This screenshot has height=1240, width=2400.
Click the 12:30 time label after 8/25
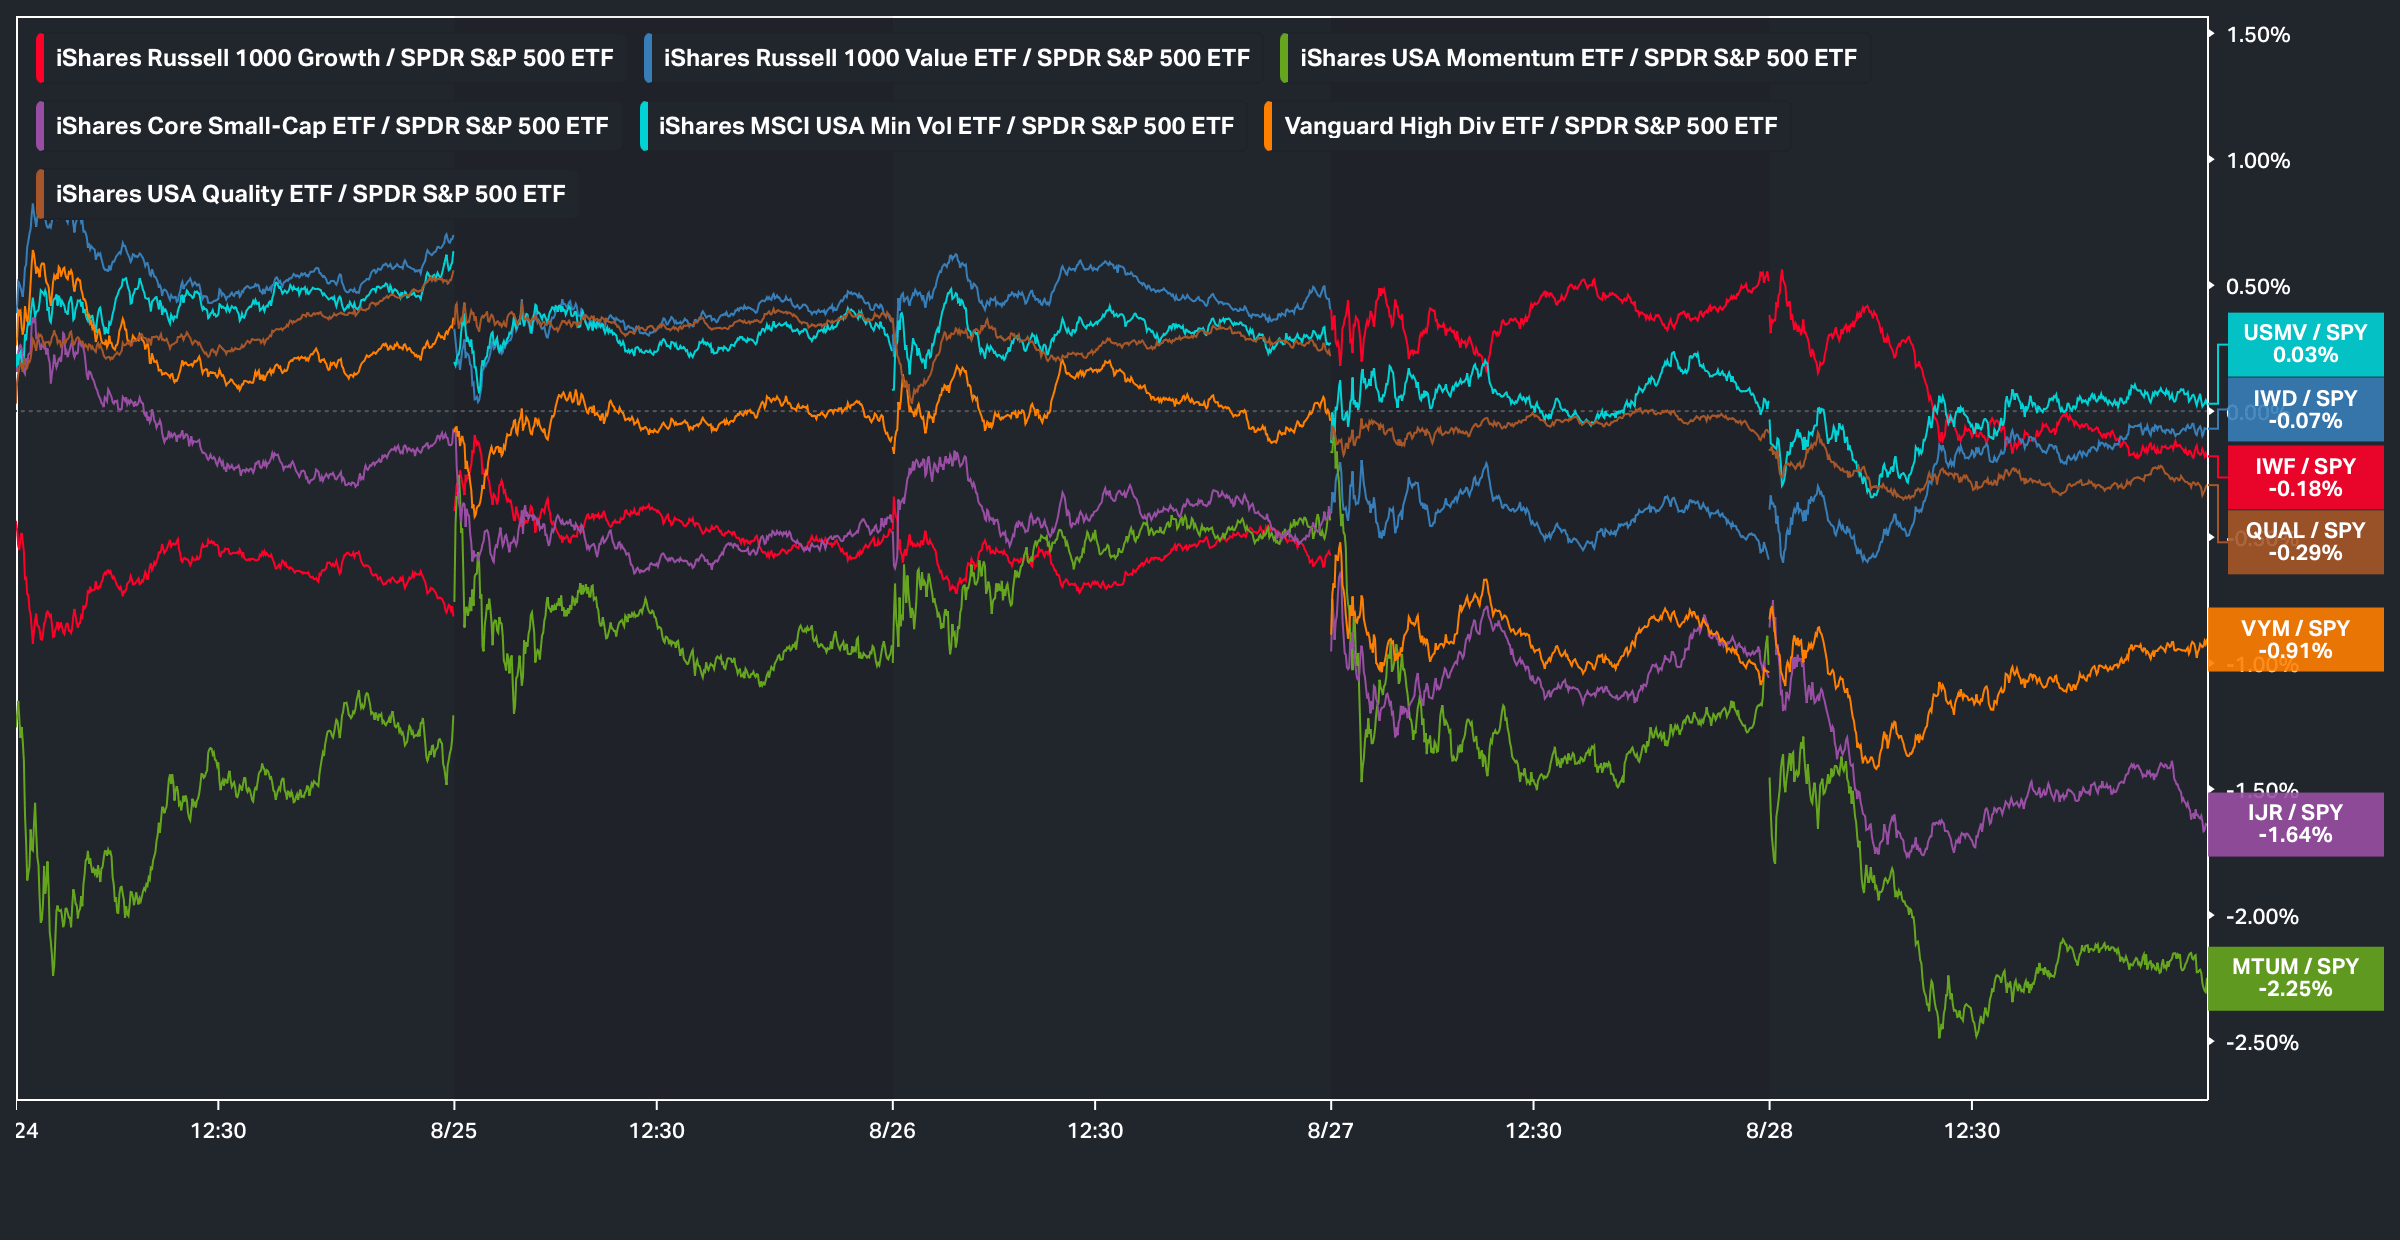(656, 1131)
